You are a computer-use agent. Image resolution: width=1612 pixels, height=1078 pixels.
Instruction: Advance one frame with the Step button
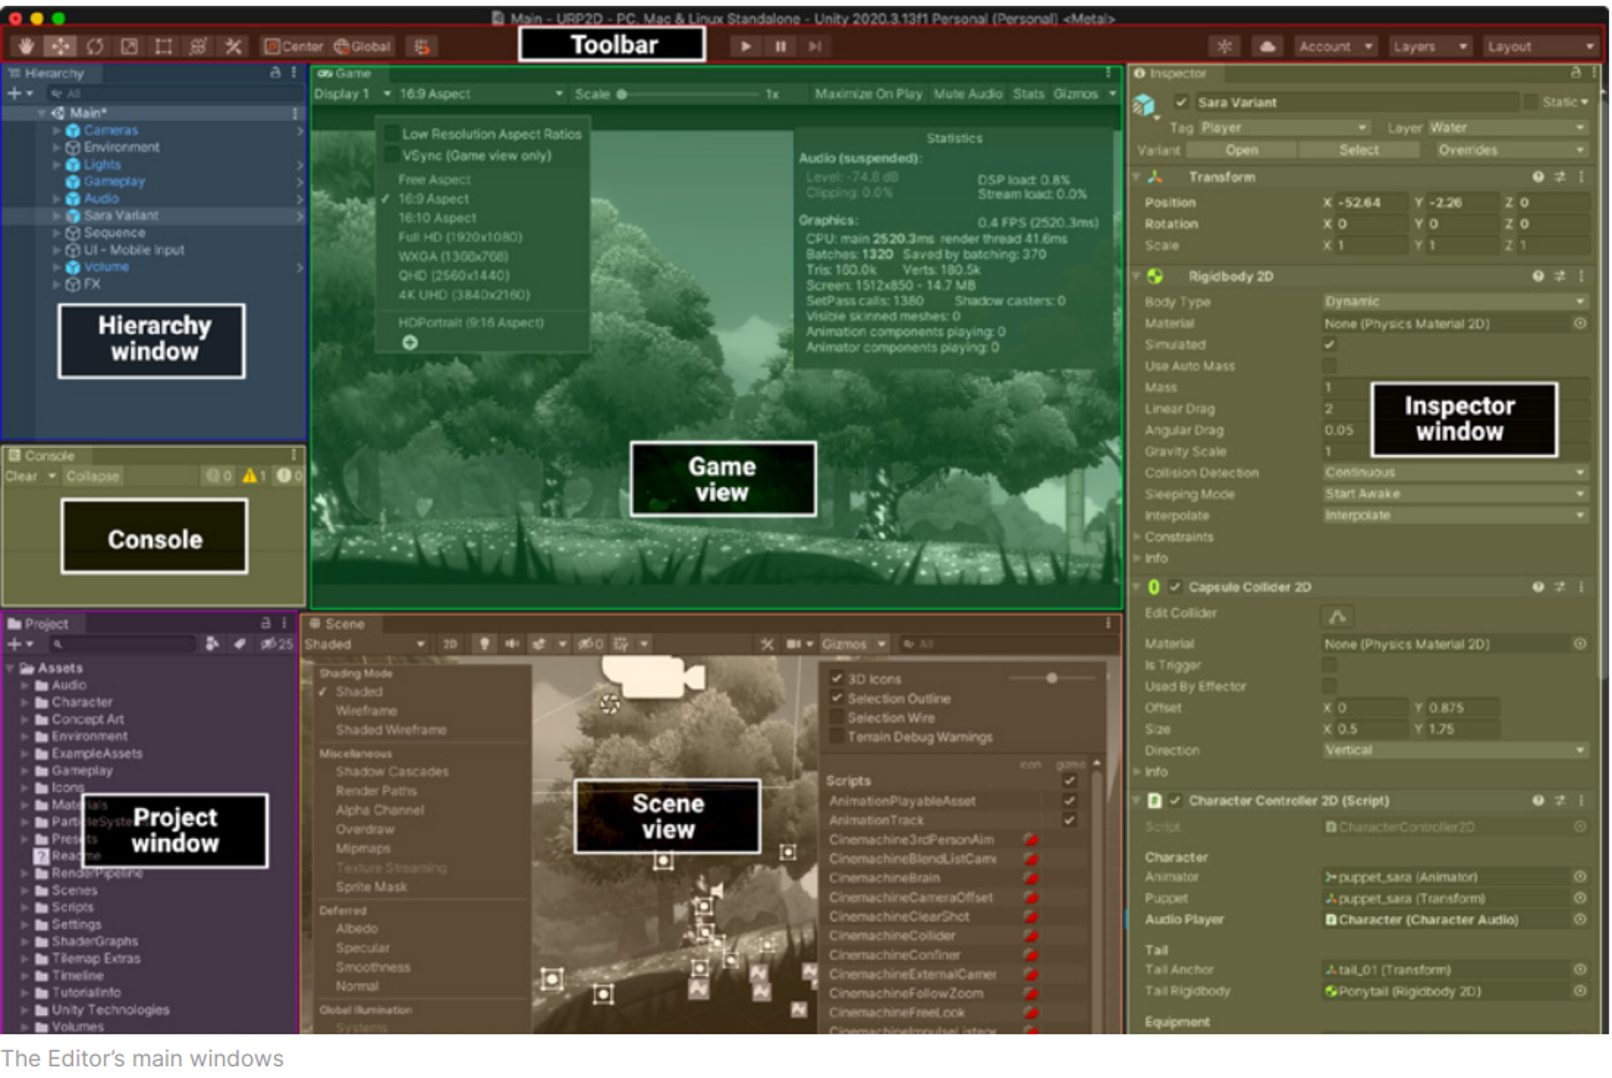(815, 46)
